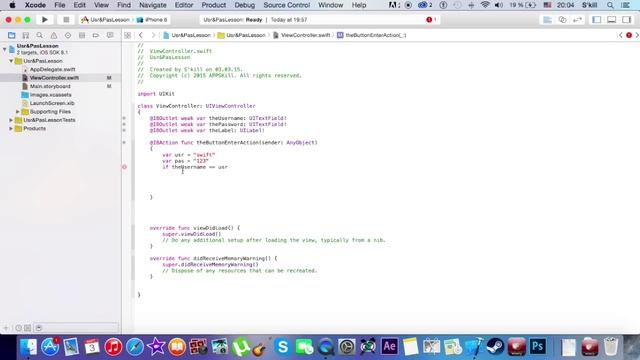Screen dimensions: 640x360
Task: Open the Report navigator
Action: [110, 36]
